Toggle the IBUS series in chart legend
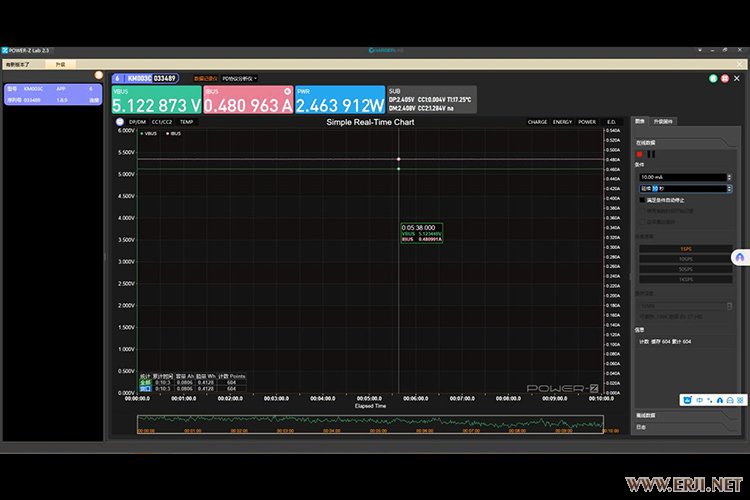The height and width of the screenshot is (500, 750). [x=172, y=132]
